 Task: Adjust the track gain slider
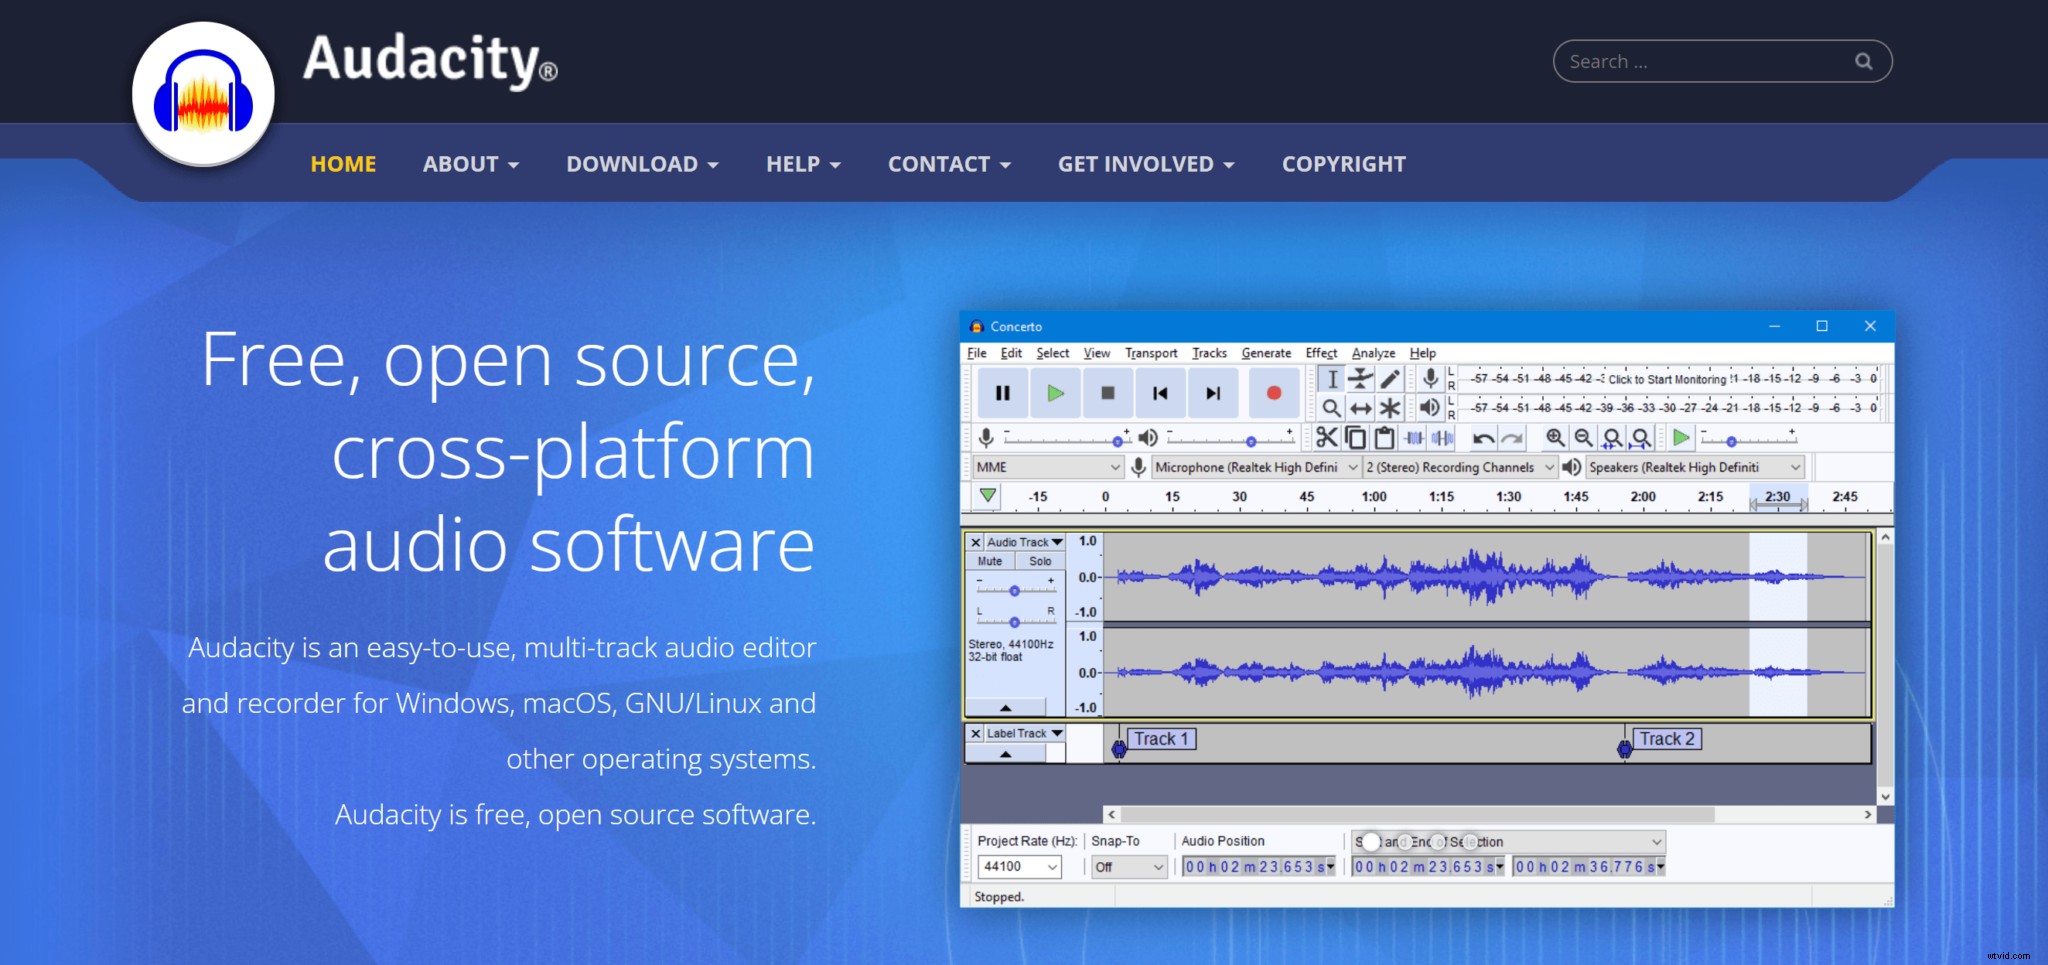click(1015, 591)
